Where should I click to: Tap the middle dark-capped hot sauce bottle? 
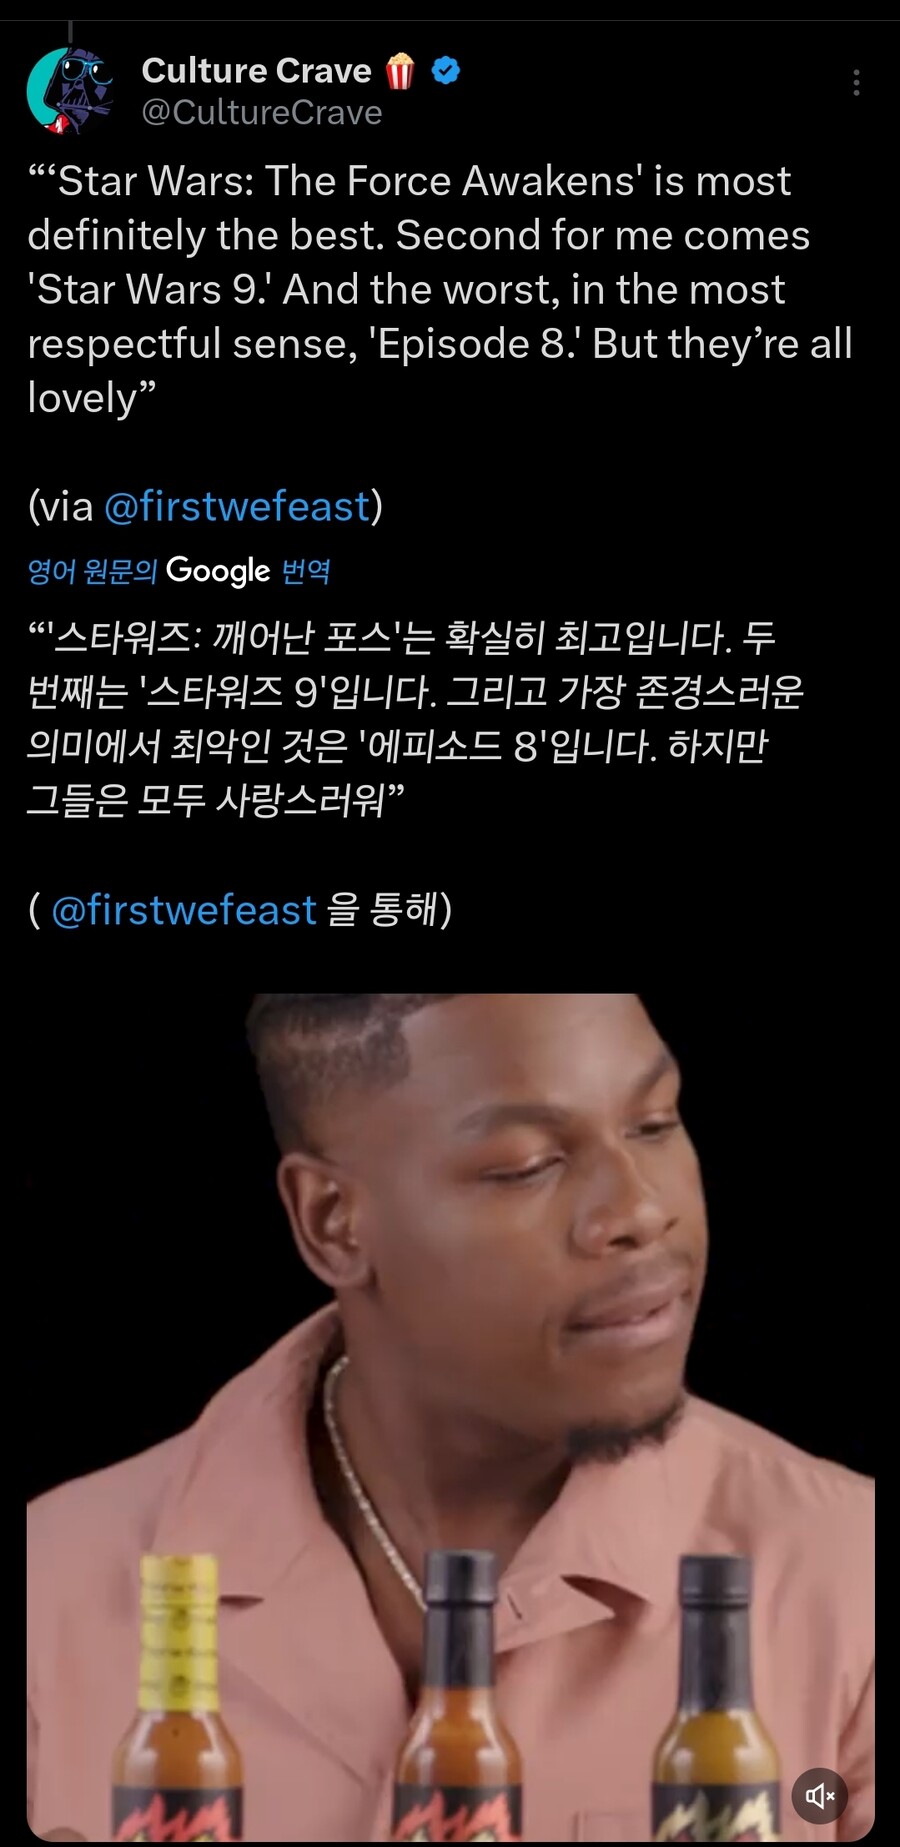pyautogui.click(x=458, y=1700)
